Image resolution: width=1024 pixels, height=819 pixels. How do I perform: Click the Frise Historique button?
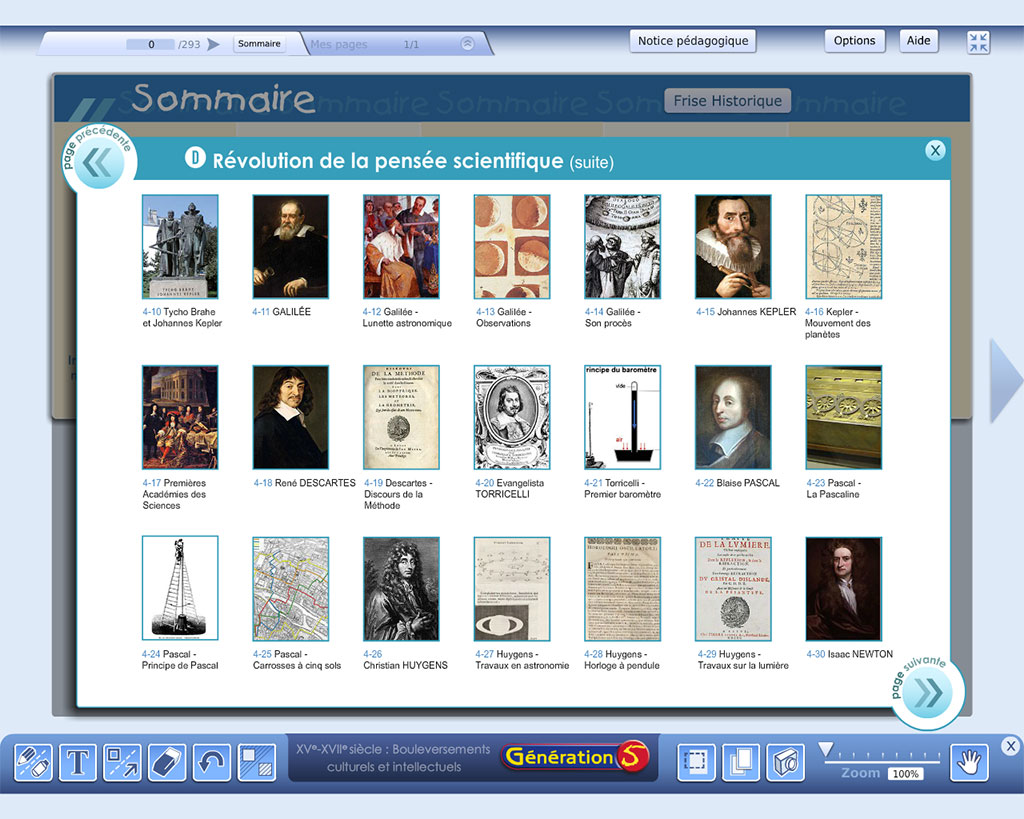point(727,101)
